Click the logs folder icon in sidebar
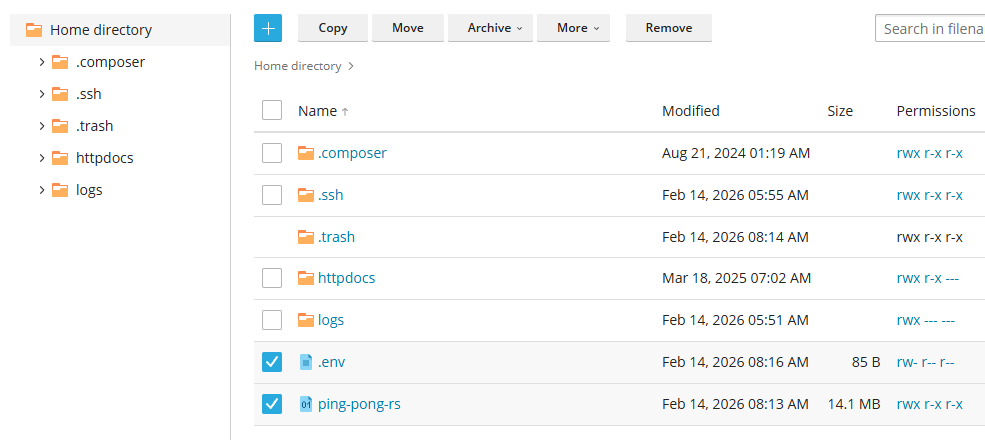 click(x=60, y=190)
